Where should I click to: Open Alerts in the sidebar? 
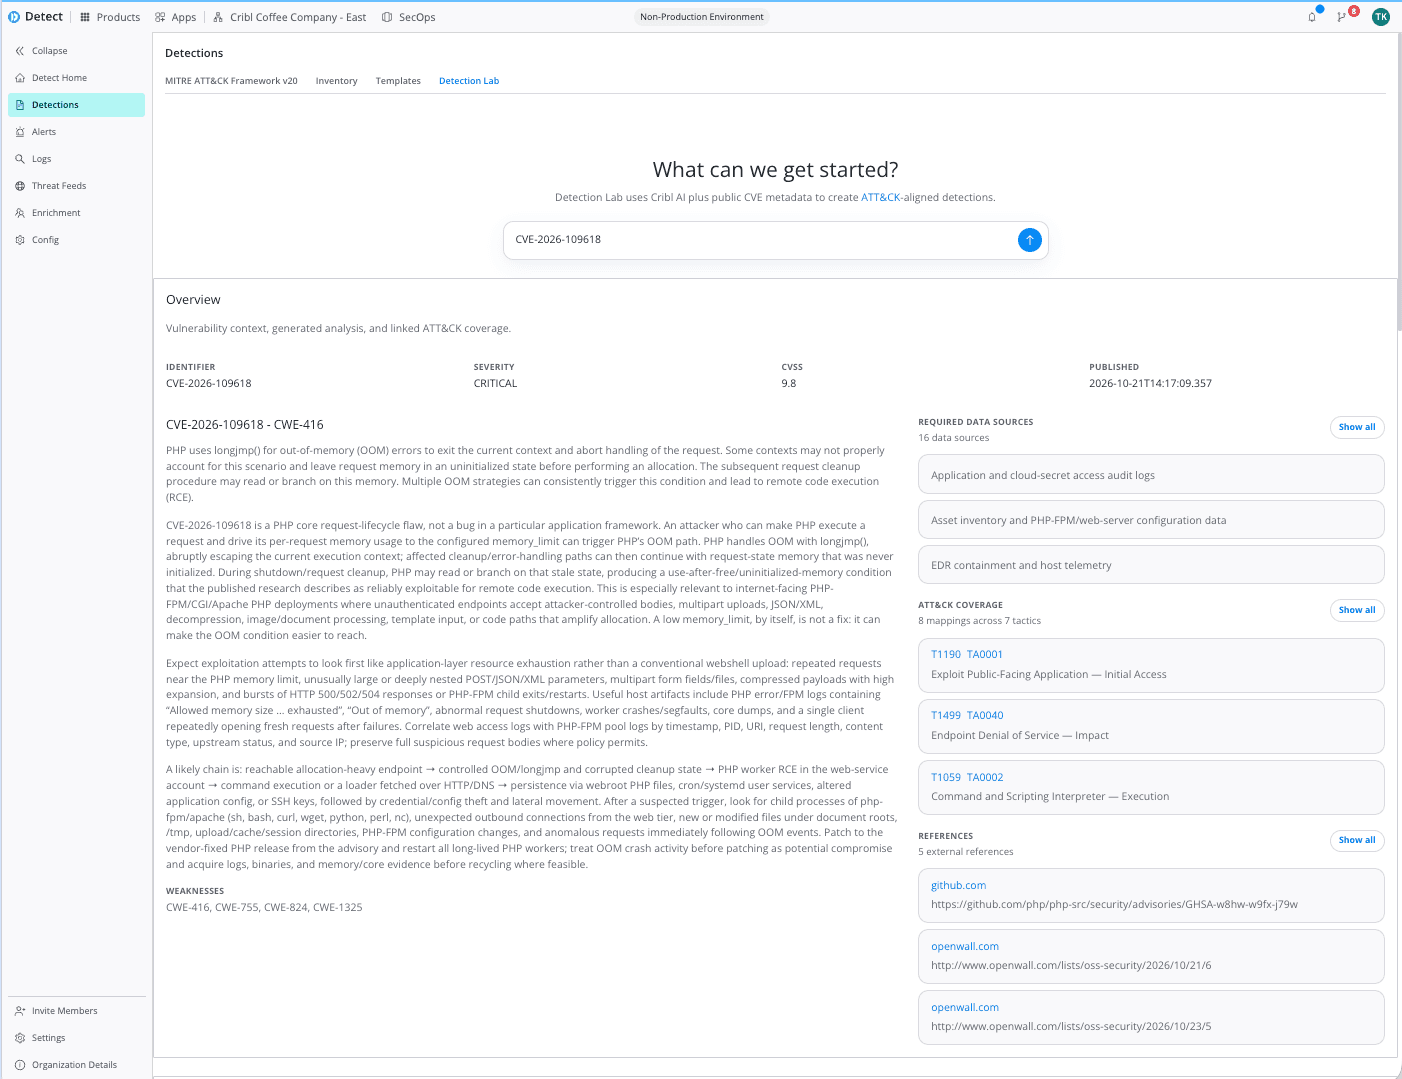tap(76, 132)
